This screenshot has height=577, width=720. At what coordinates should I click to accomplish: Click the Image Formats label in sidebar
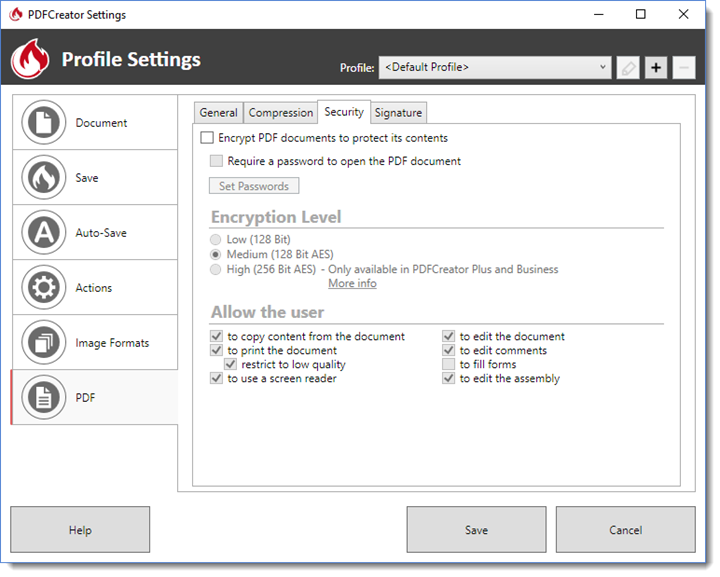tap(112, 343)
